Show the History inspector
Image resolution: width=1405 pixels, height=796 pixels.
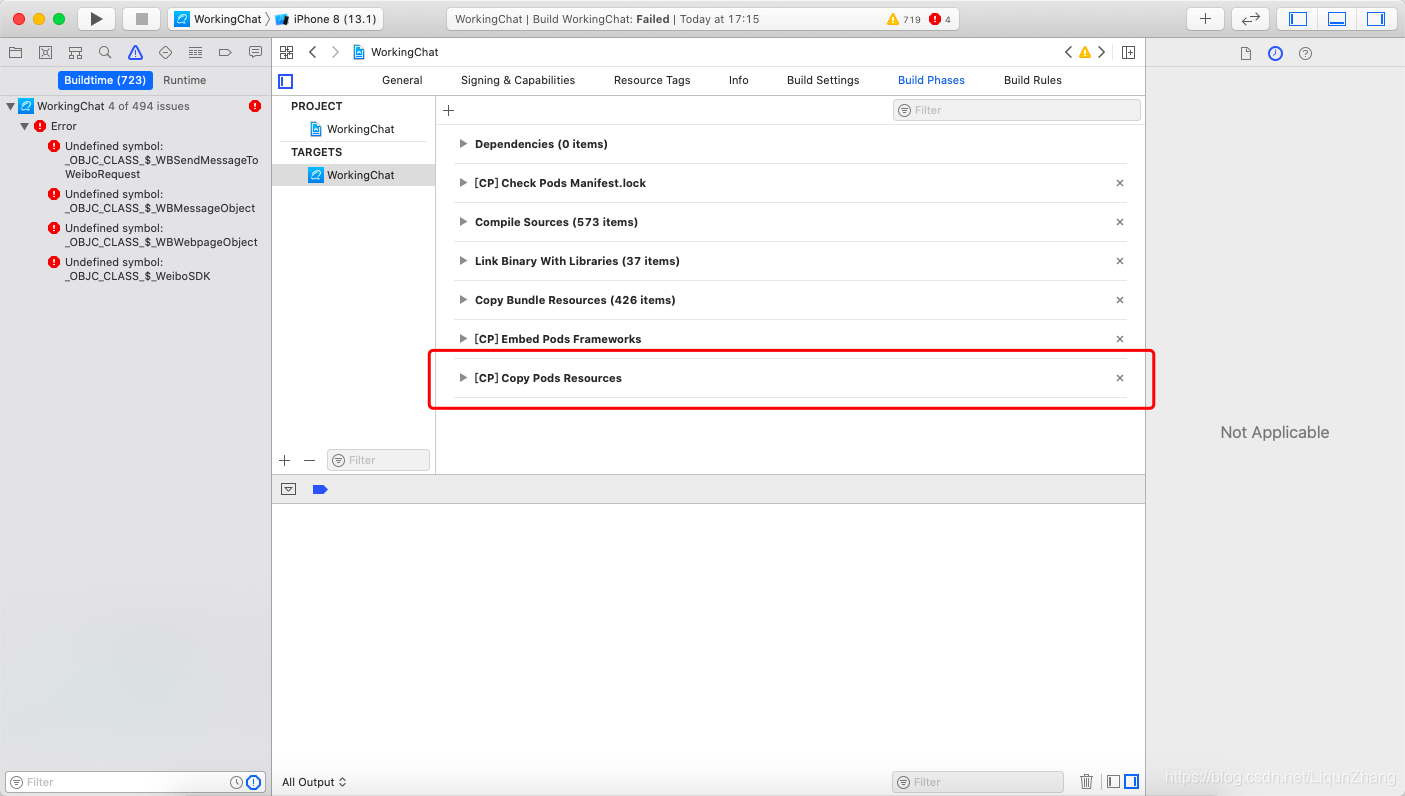point(1275,54)
